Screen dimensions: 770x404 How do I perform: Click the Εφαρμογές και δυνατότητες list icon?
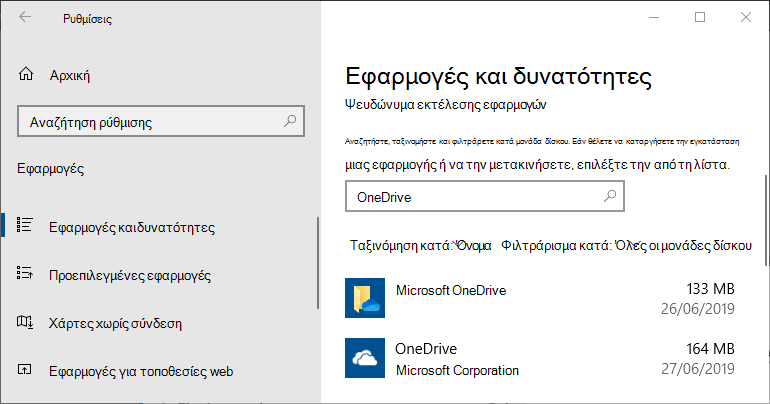tap(25, 225)
